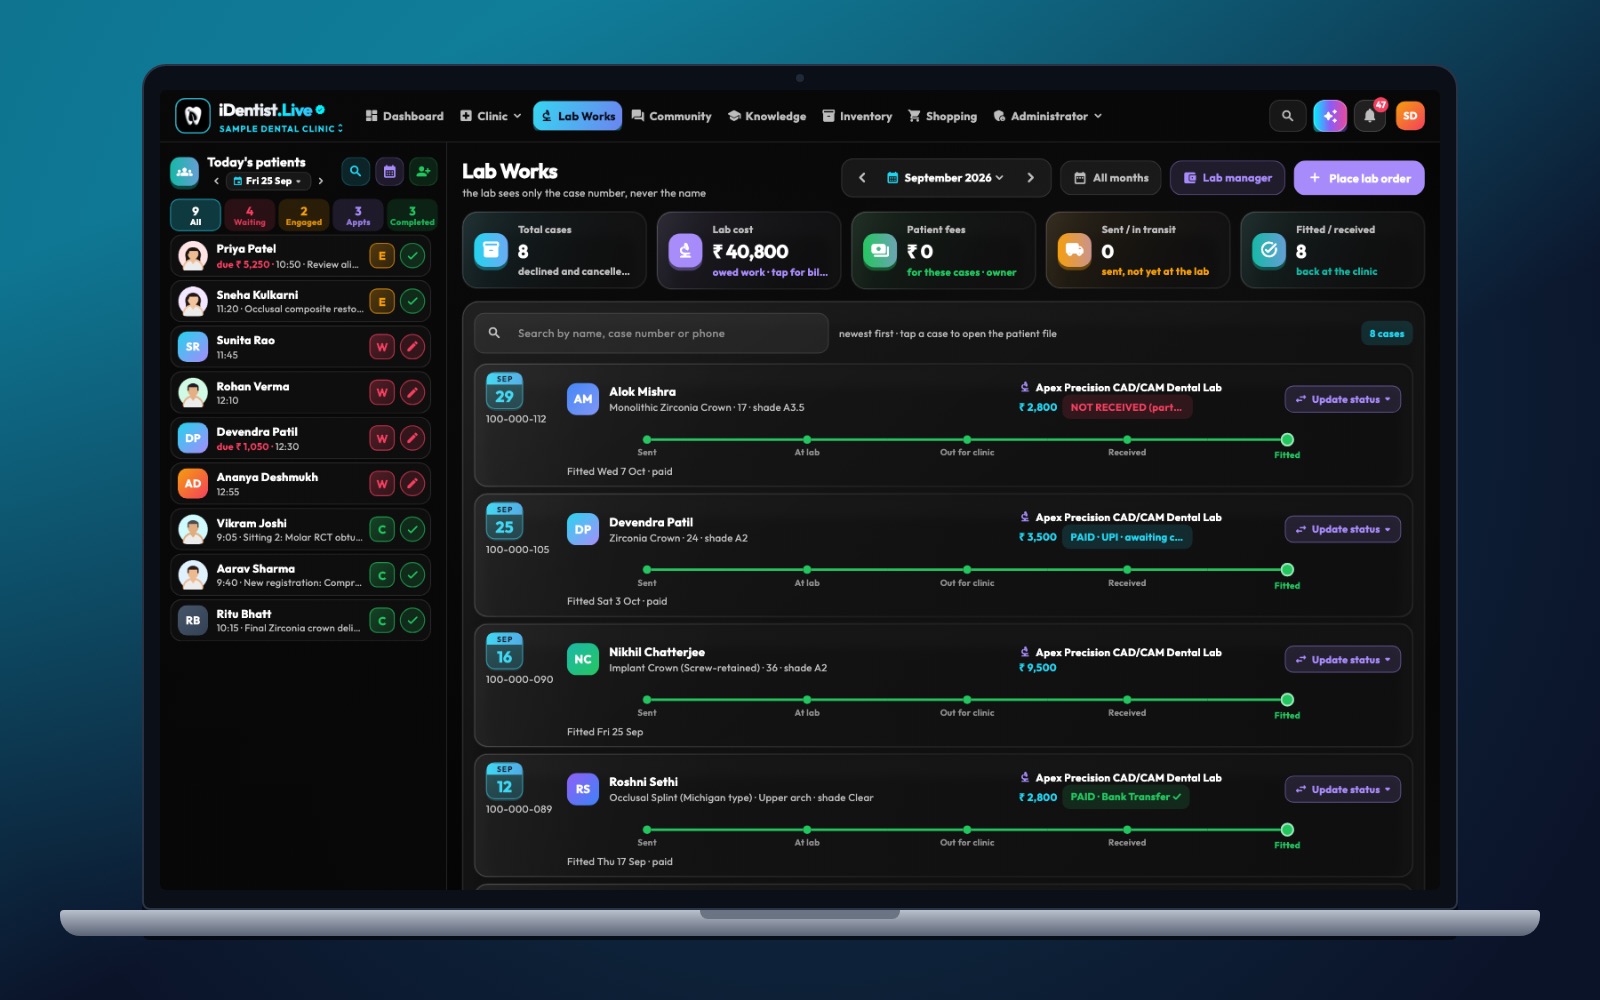Open the Fri 25 Sep date dropdown
Viewport: 1600px width, 1000px height.
(268, 181)
